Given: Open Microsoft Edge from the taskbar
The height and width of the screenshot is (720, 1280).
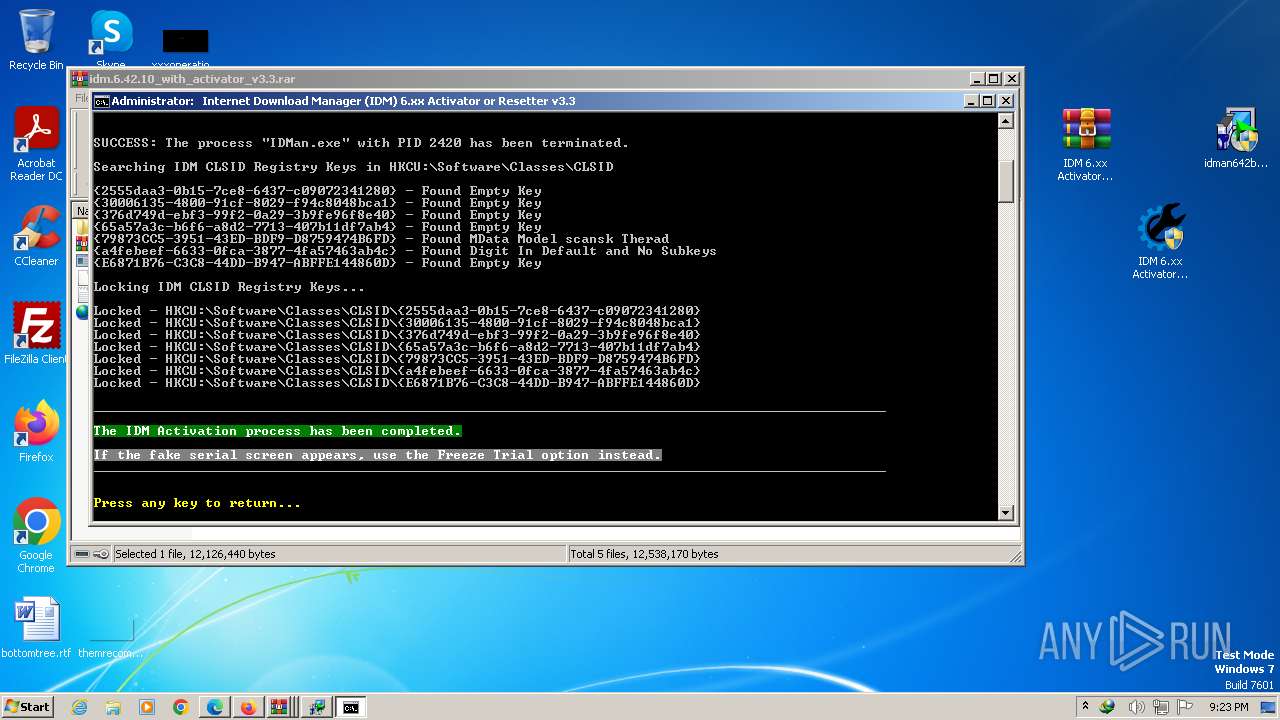Looking at the screenshot, I should point(215,707).
